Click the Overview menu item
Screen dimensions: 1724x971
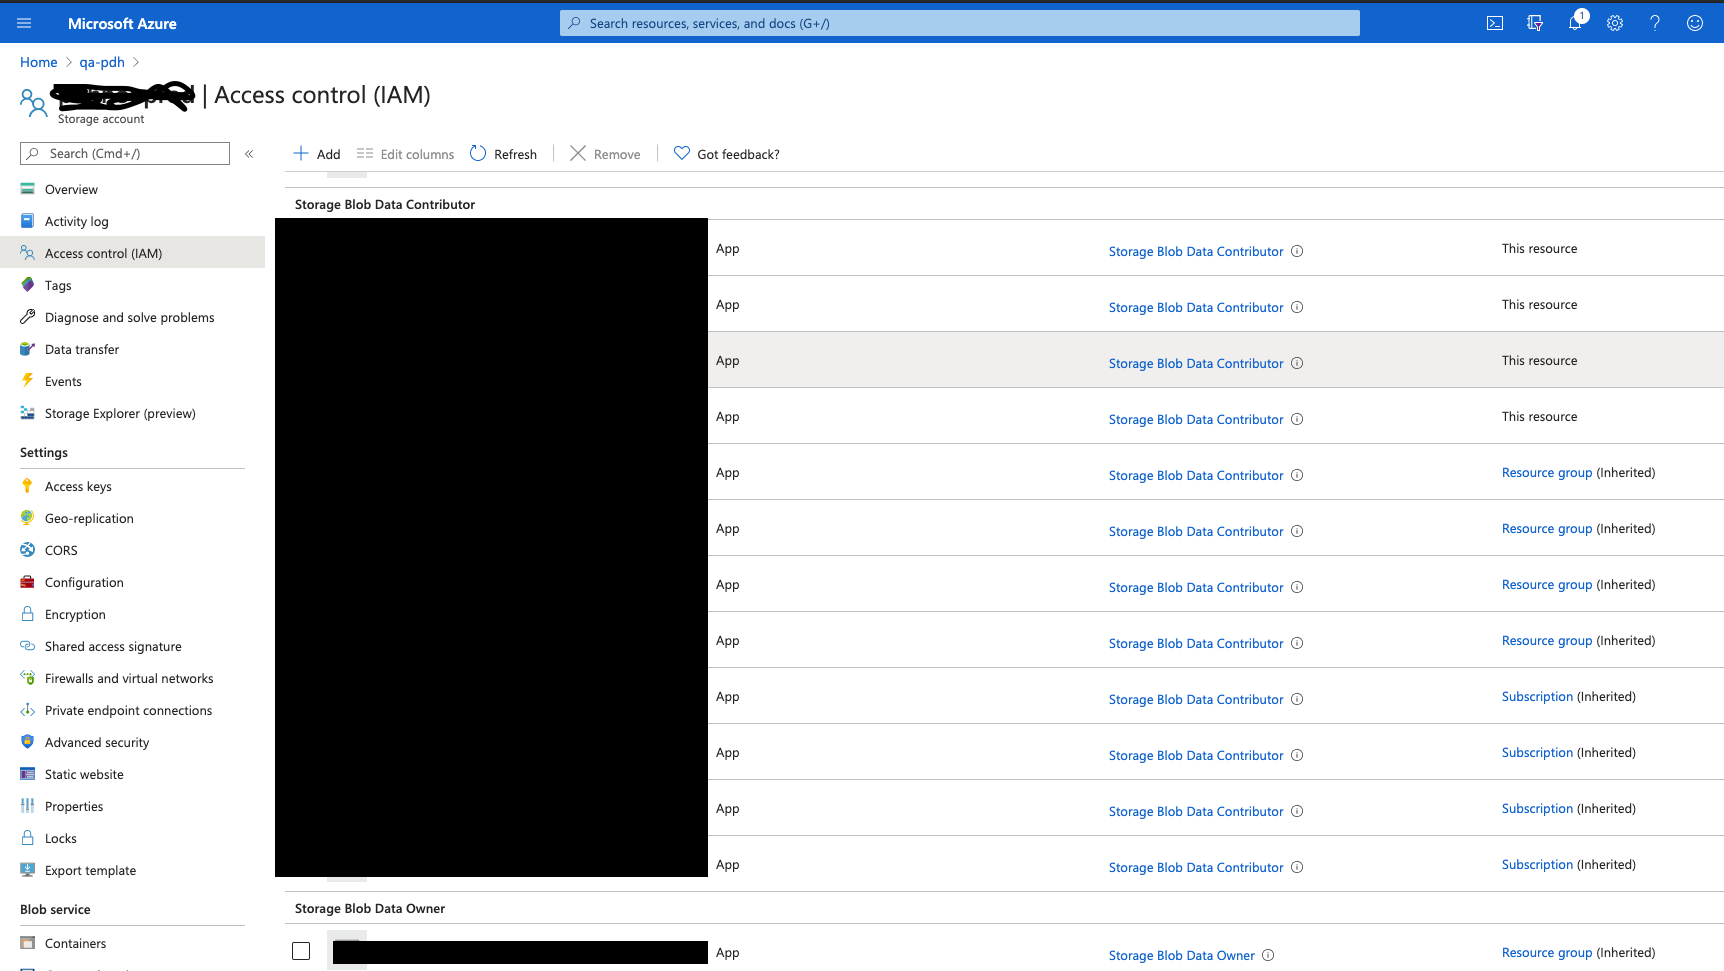coord(71,189)
